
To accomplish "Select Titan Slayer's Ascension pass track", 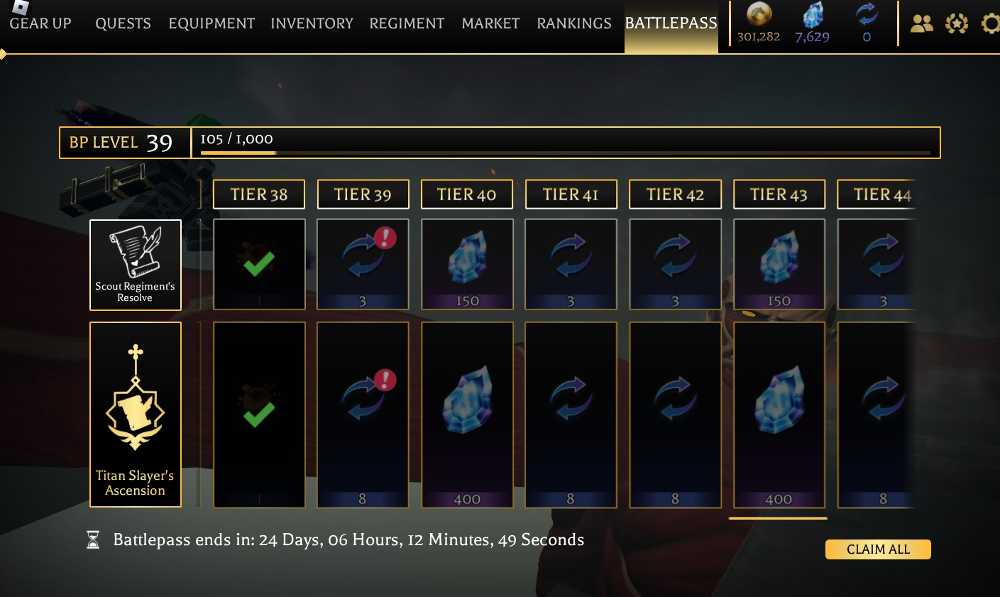I will click(135, 415).
